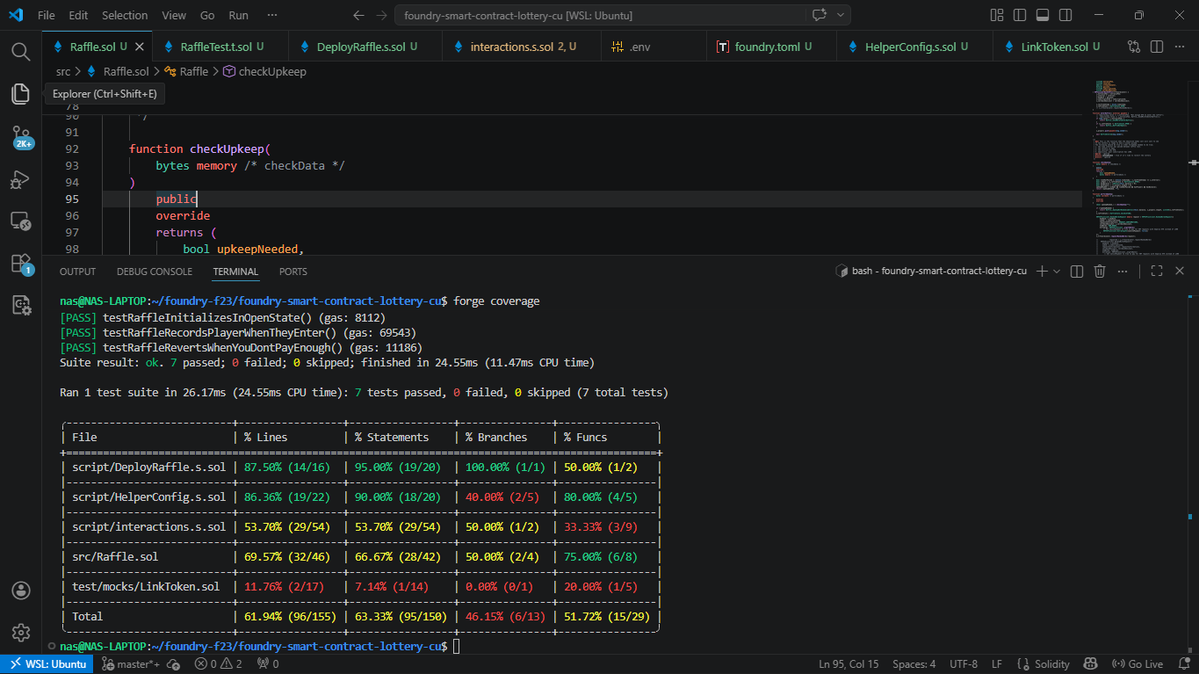Select the bash terminal instance label

[x=931, y=271]
